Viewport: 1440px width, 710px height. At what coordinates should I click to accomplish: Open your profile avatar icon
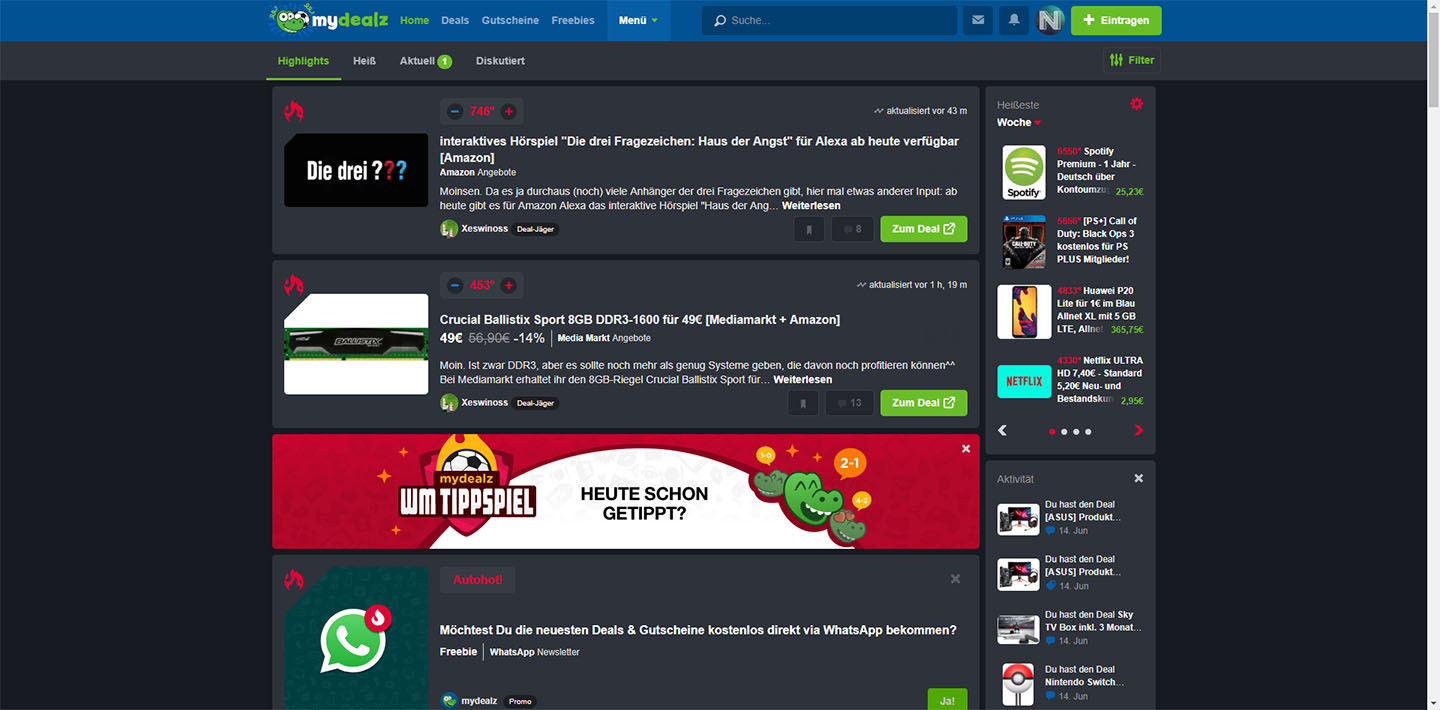coord(1050,20)
